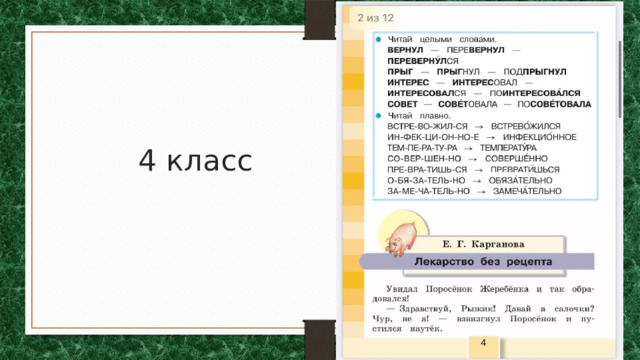The height and width of the screenshot is (360, 640).
Task: Click the word 'ОБЯЗАТЕЛЬНО'
Action: pyautogui.click(x=520, y=180)
